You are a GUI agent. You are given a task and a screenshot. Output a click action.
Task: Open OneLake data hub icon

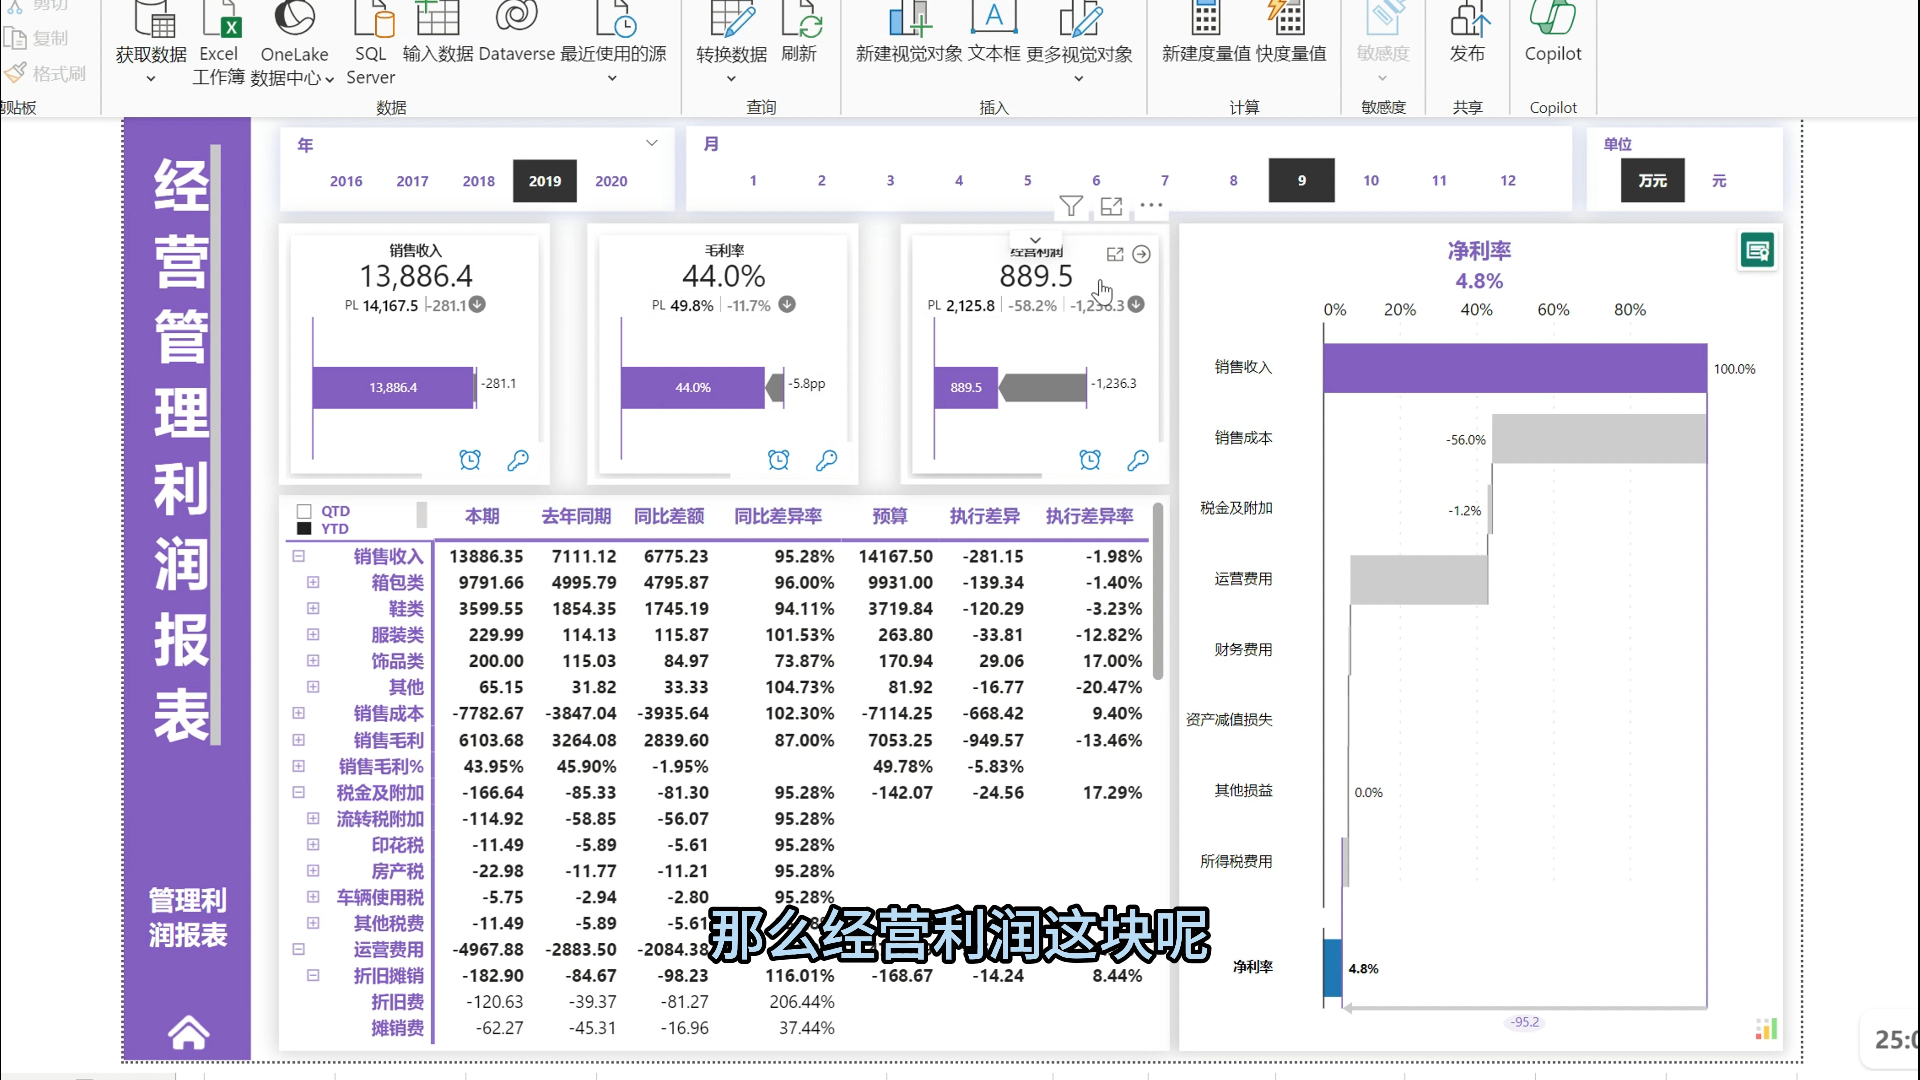(x=294, y=18)
